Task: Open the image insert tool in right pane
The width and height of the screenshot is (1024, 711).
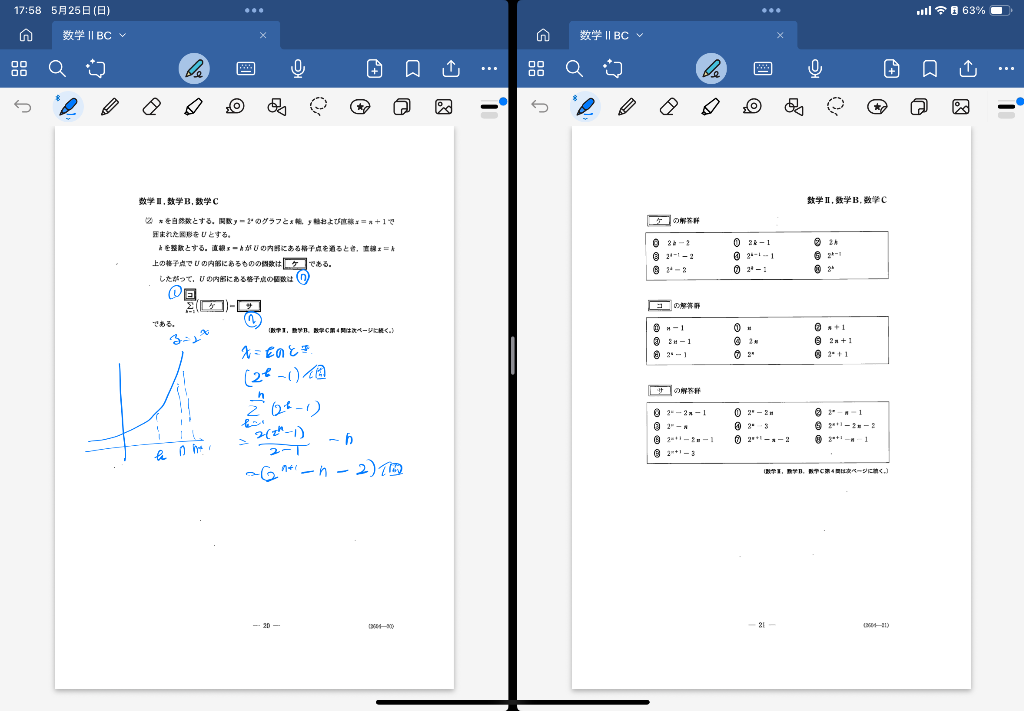Action: click(961, 106)
